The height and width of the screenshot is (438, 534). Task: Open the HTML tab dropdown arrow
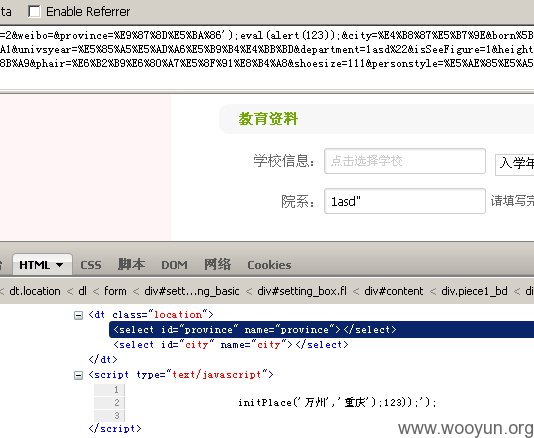pos(59,265)
